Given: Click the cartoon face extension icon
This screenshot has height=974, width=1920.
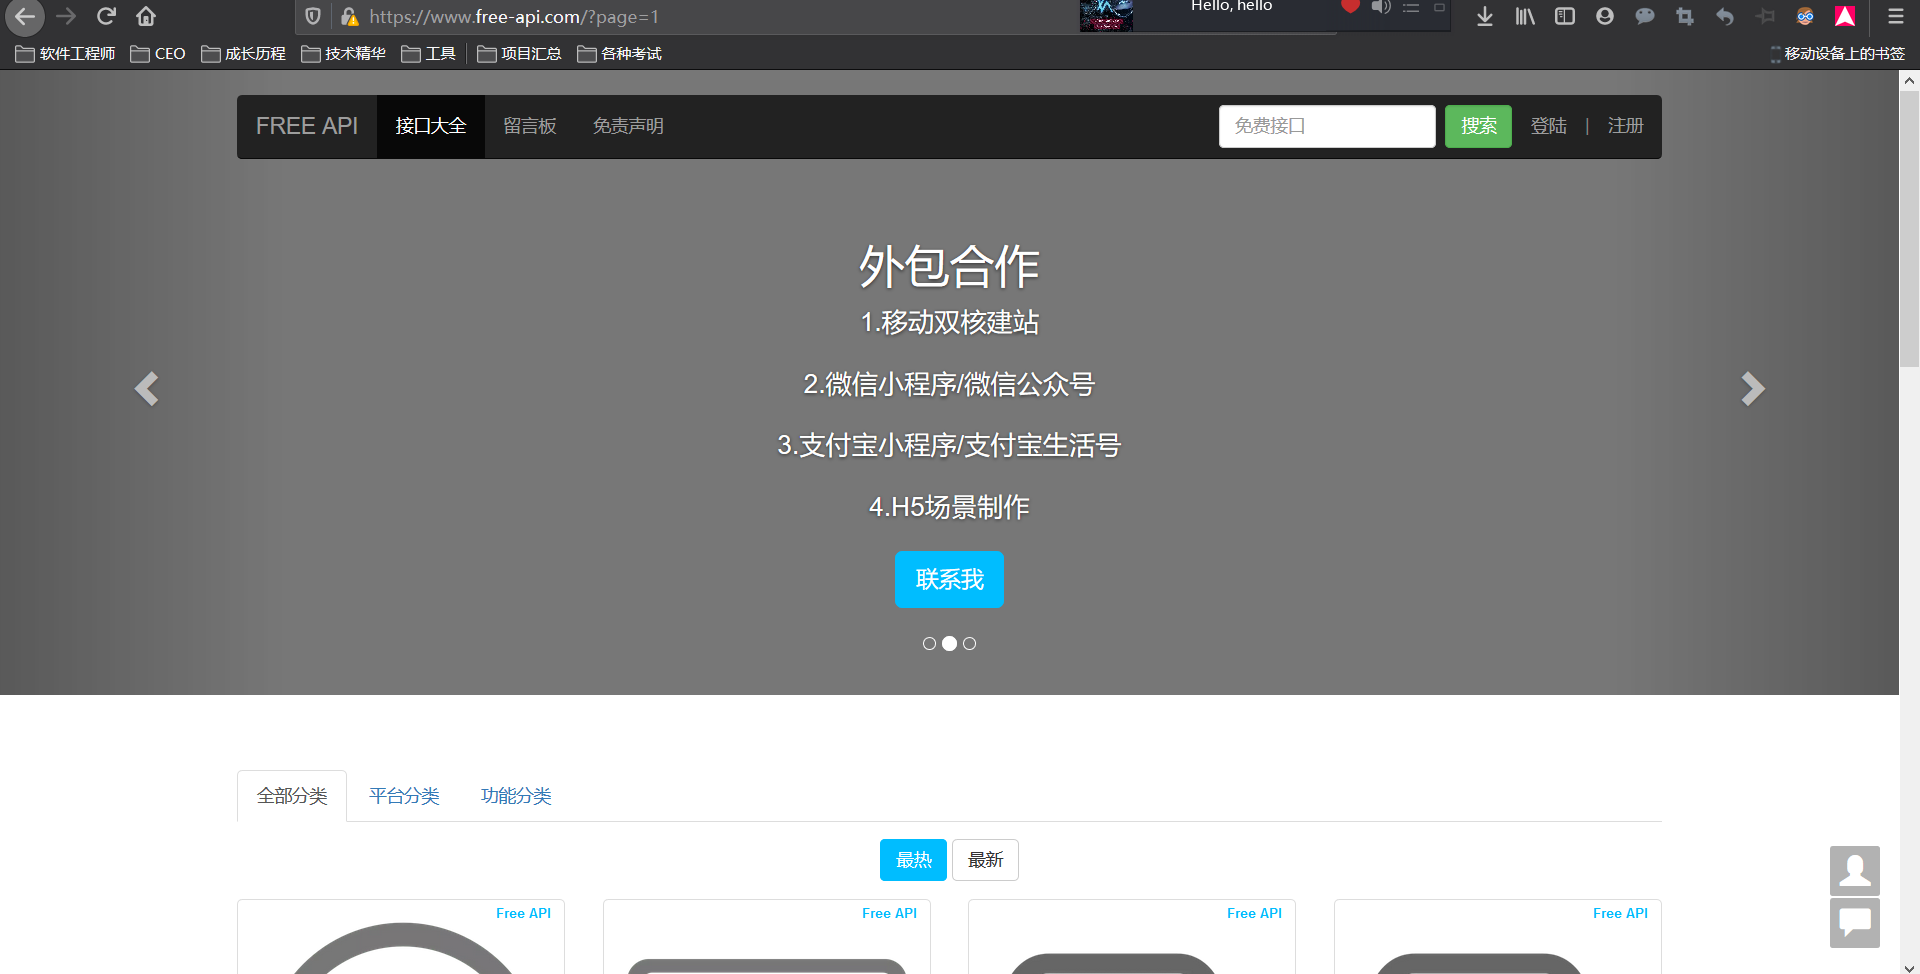Looking at the screenshot, I should [x=1805, y=16].
